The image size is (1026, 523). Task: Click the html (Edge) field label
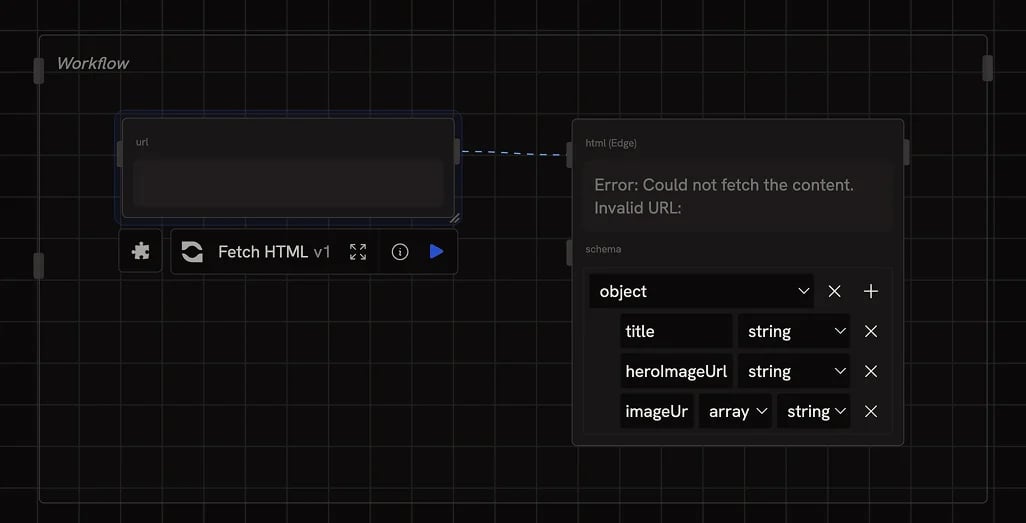click(x=610, y=143)
